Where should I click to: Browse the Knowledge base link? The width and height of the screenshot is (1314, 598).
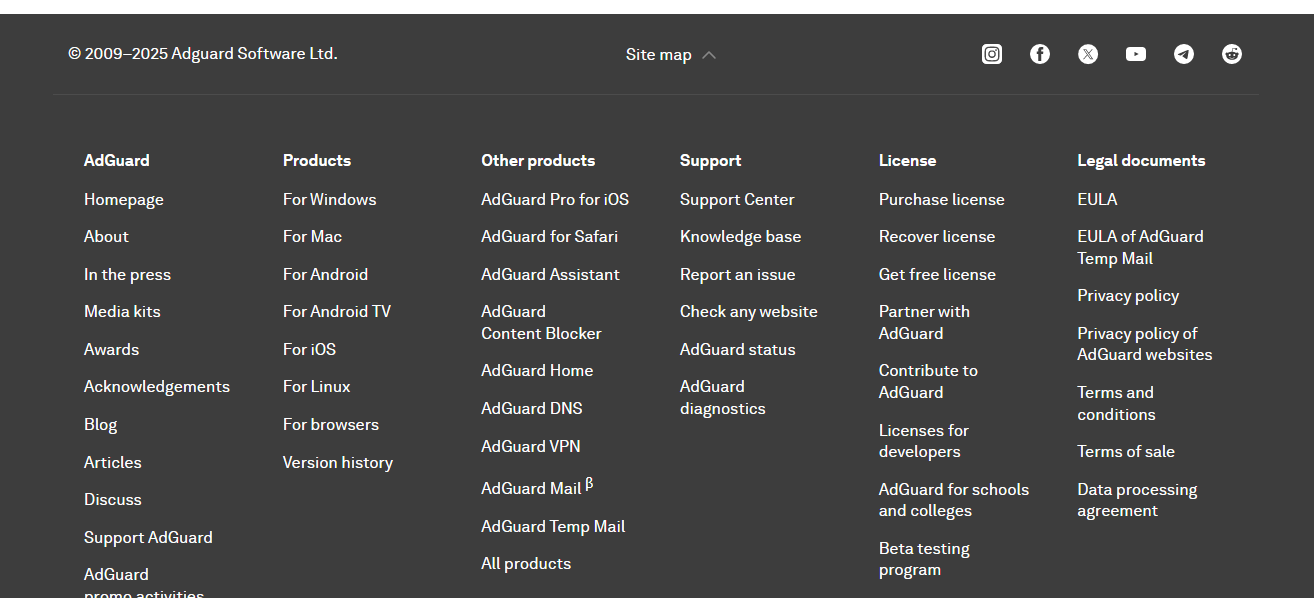tap(740, 237)
